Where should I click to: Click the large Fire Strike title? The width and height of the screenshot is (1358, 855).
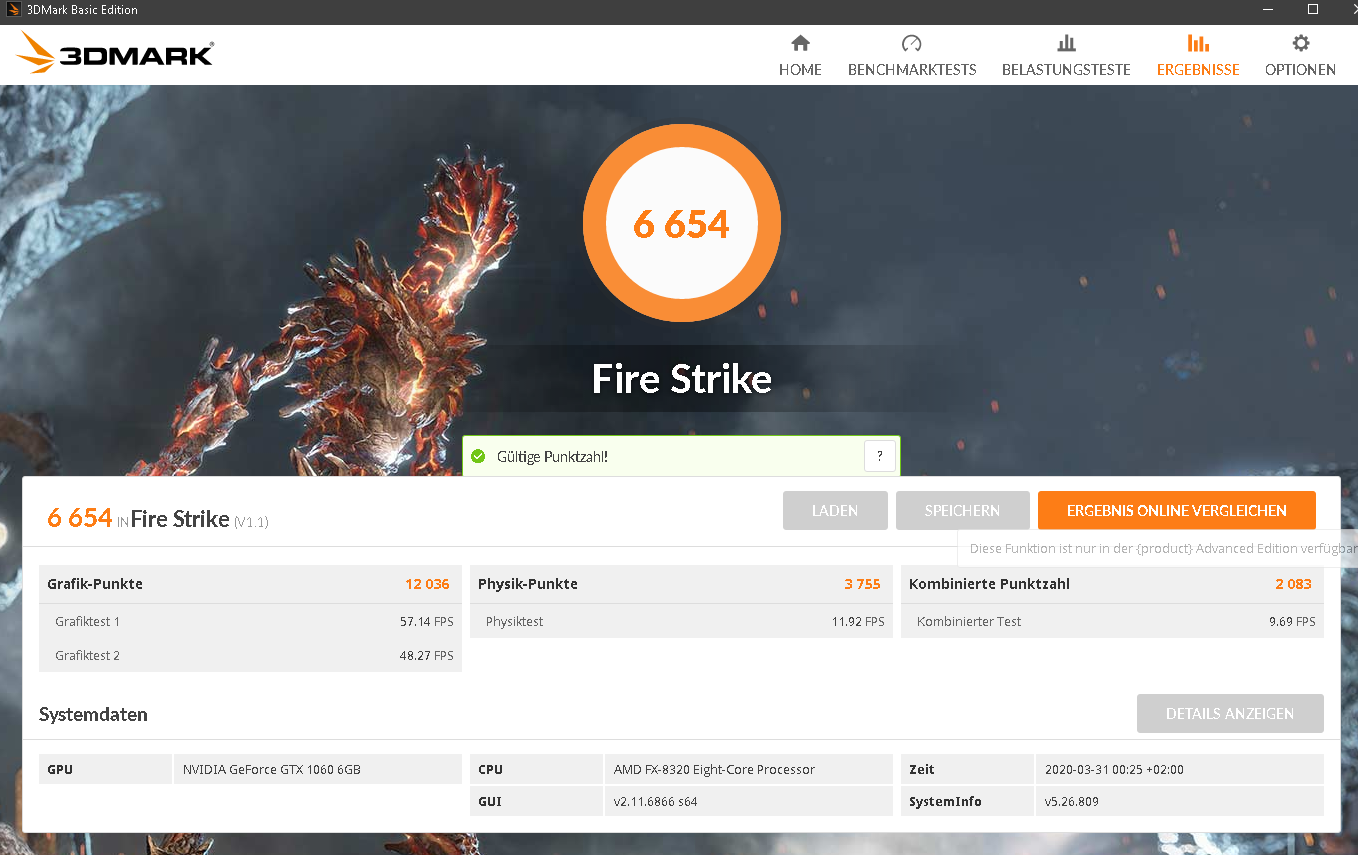tap(682, 379)
